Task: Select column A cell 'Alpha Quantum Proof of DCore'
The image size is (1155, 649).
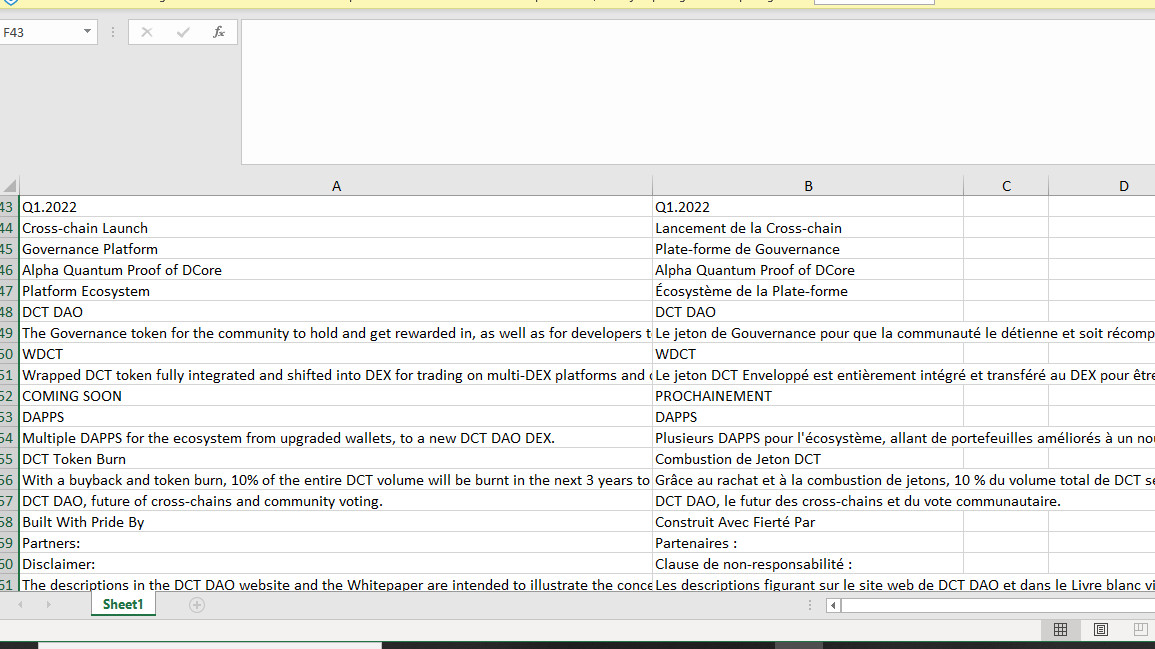Action: pyautogui.click(x=336, y=270)
